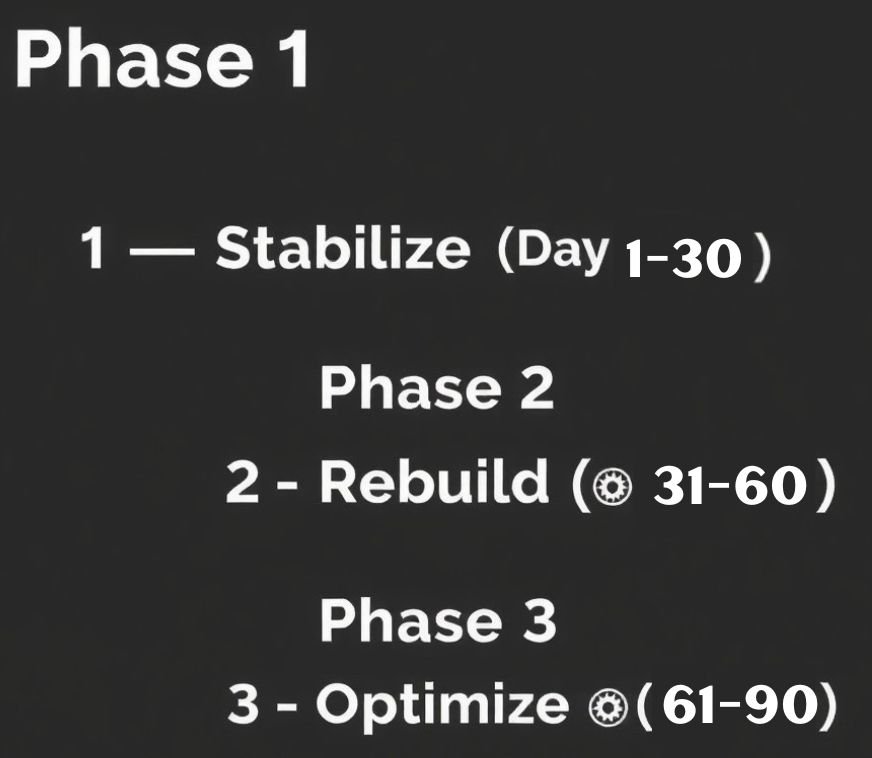Click the gear icon beside 31-60
This screenshot has width=872, height=758.
click(607, 487)
